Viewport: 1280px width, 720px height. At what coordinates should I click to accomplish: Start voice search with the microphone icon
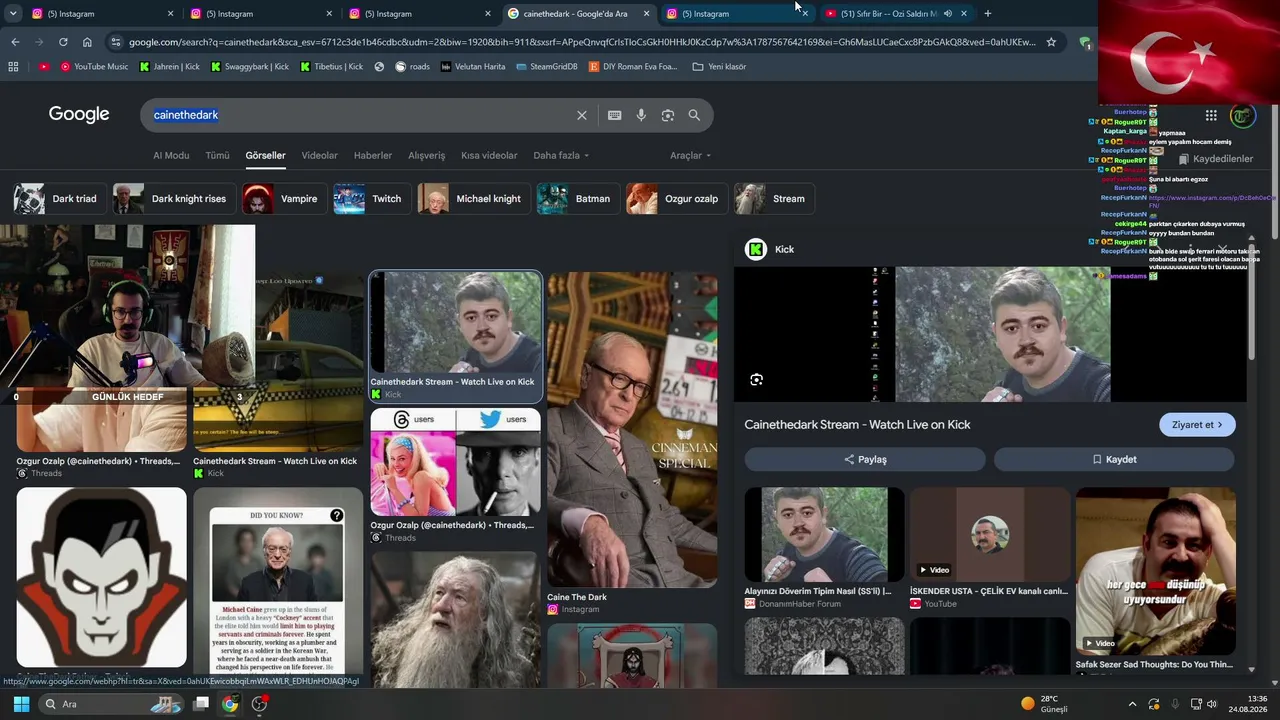(x=641, y=115)
